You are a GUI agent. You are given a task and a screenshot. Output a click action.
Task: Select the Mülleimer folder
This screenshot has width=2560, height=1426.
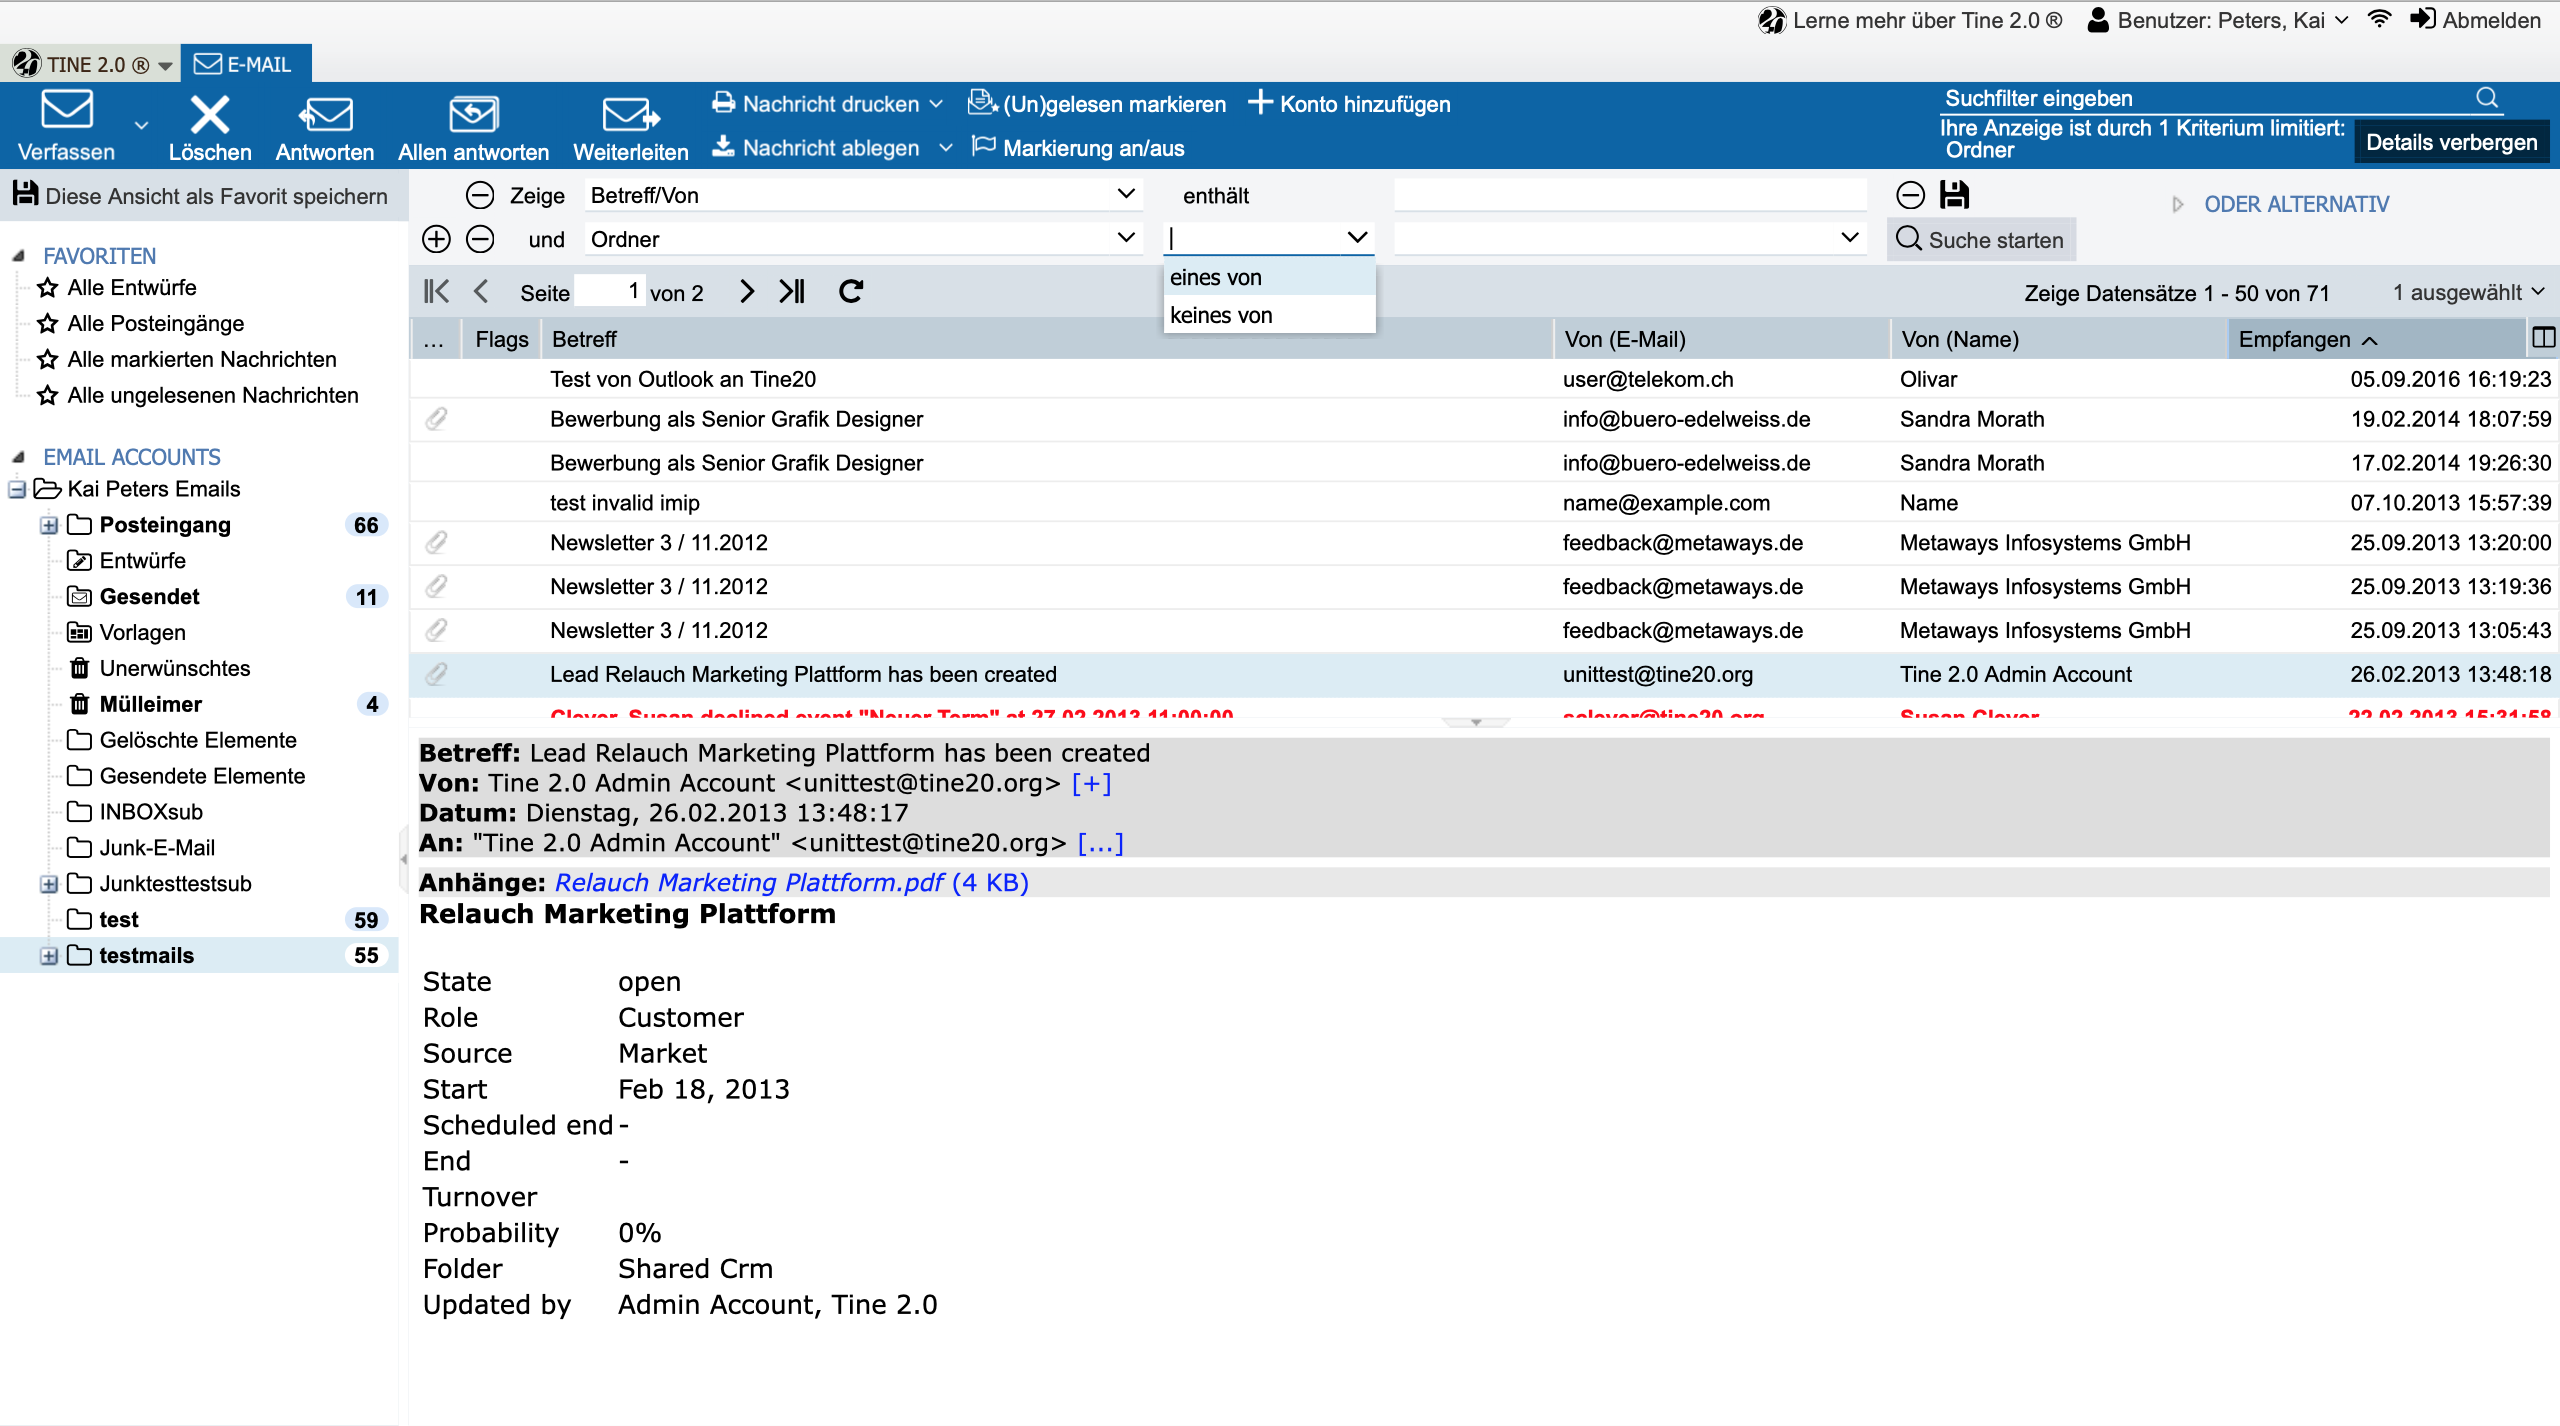tap(150, 705)
